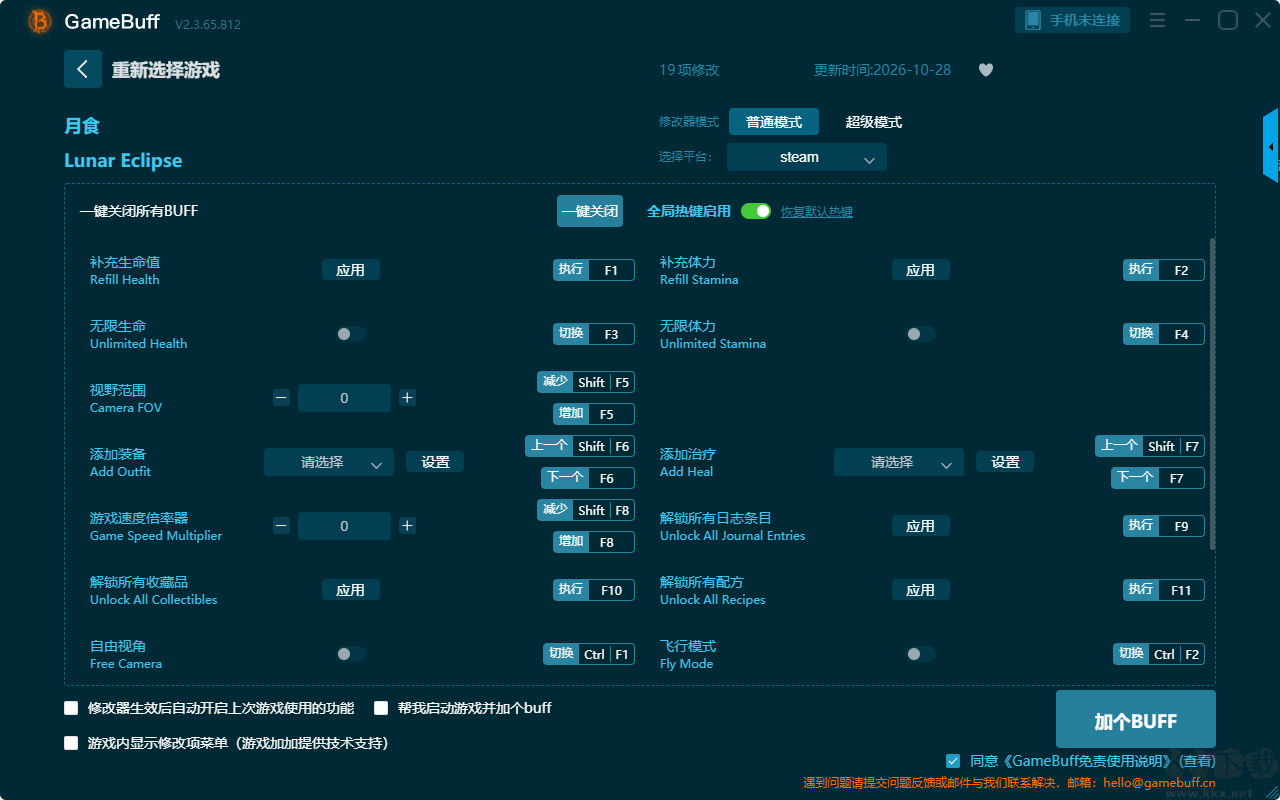1280x800 pixels.
Task: Apply Unlock All Recipes
Action: click(921, 590)
